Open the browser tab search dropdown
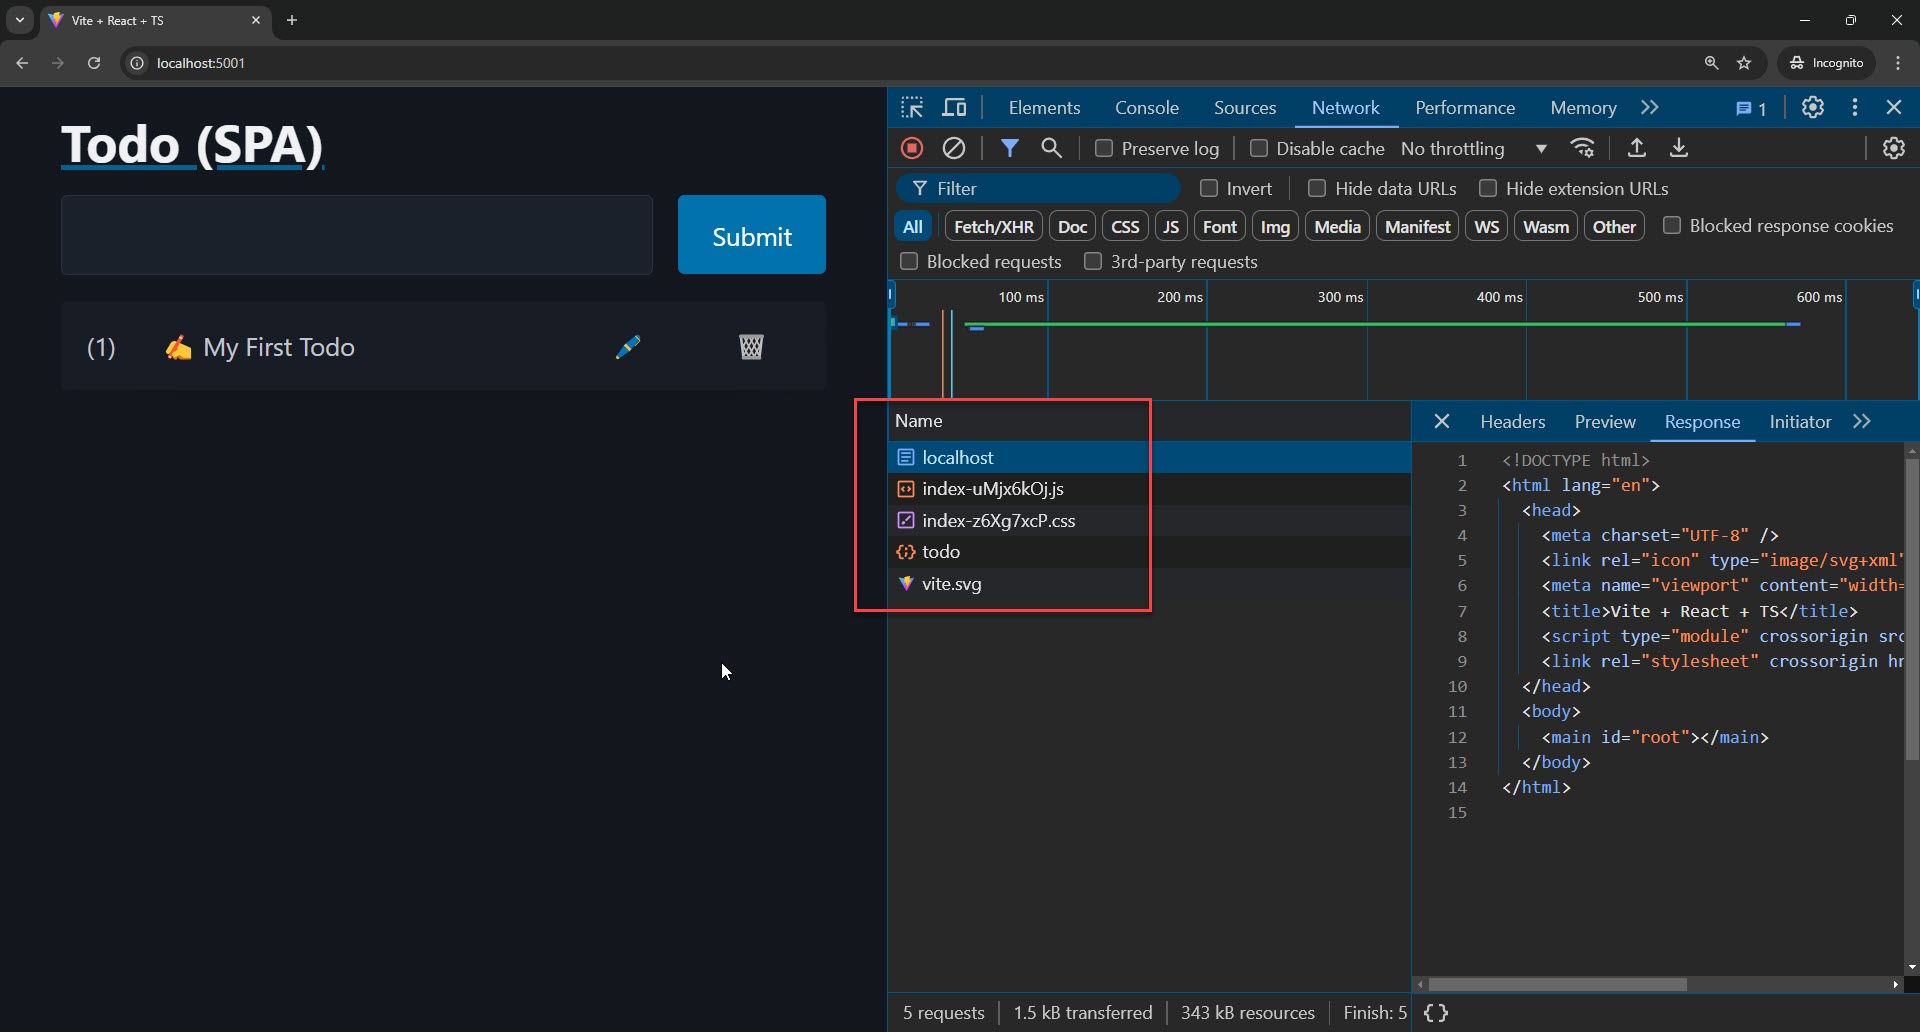1920x1032 pixels. click(20, 20)
